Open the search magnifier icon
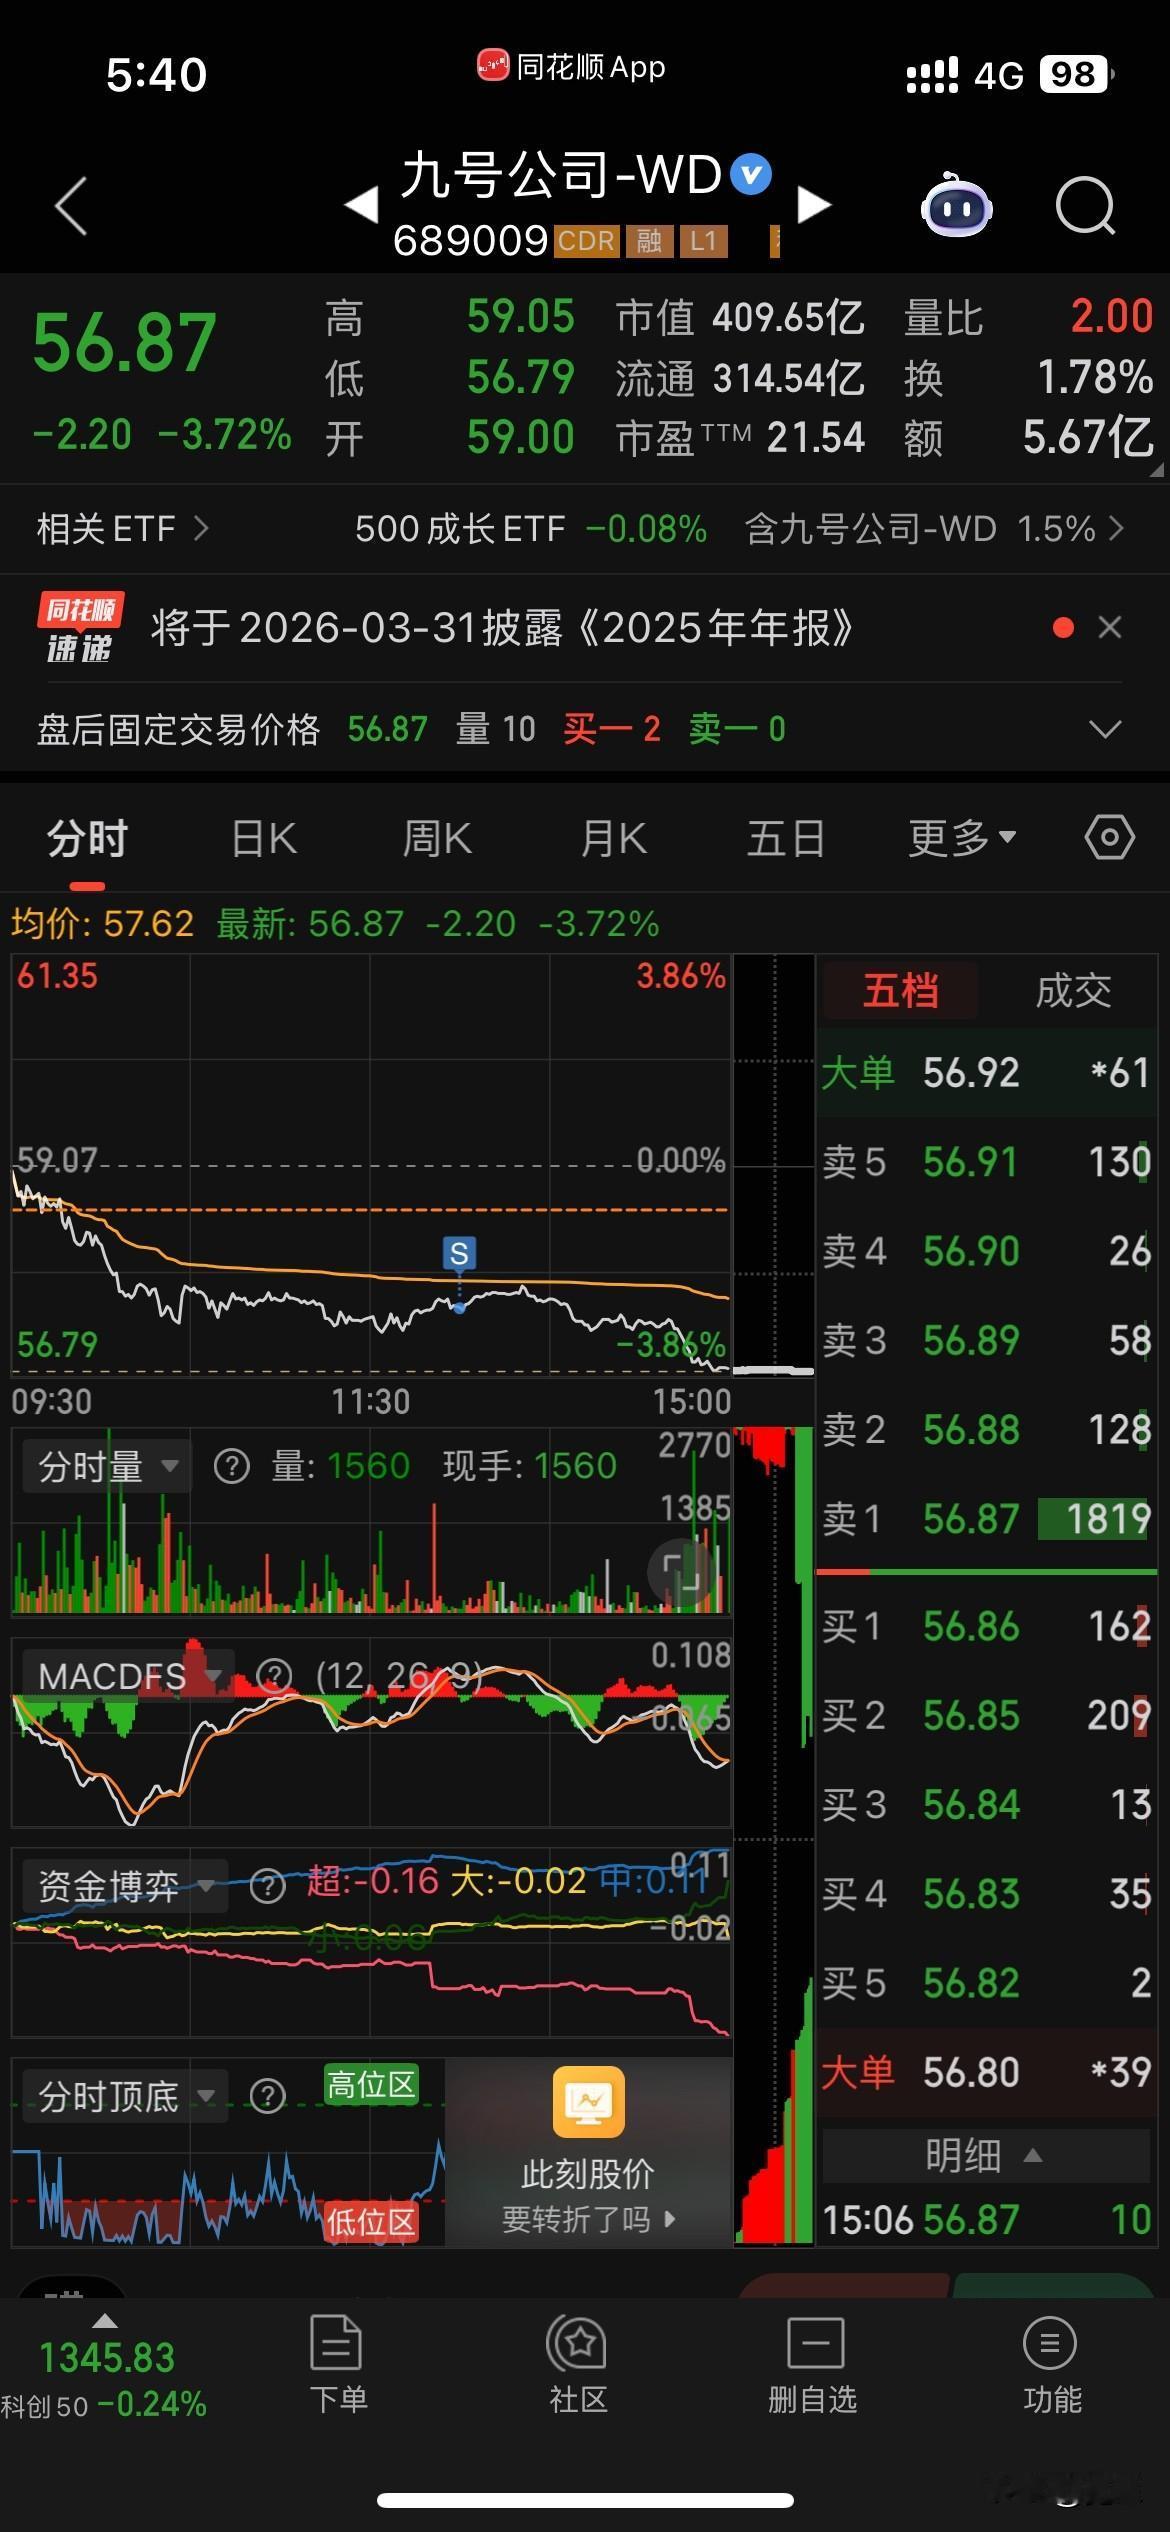 pyautogui.click(x=1086, y=206)
